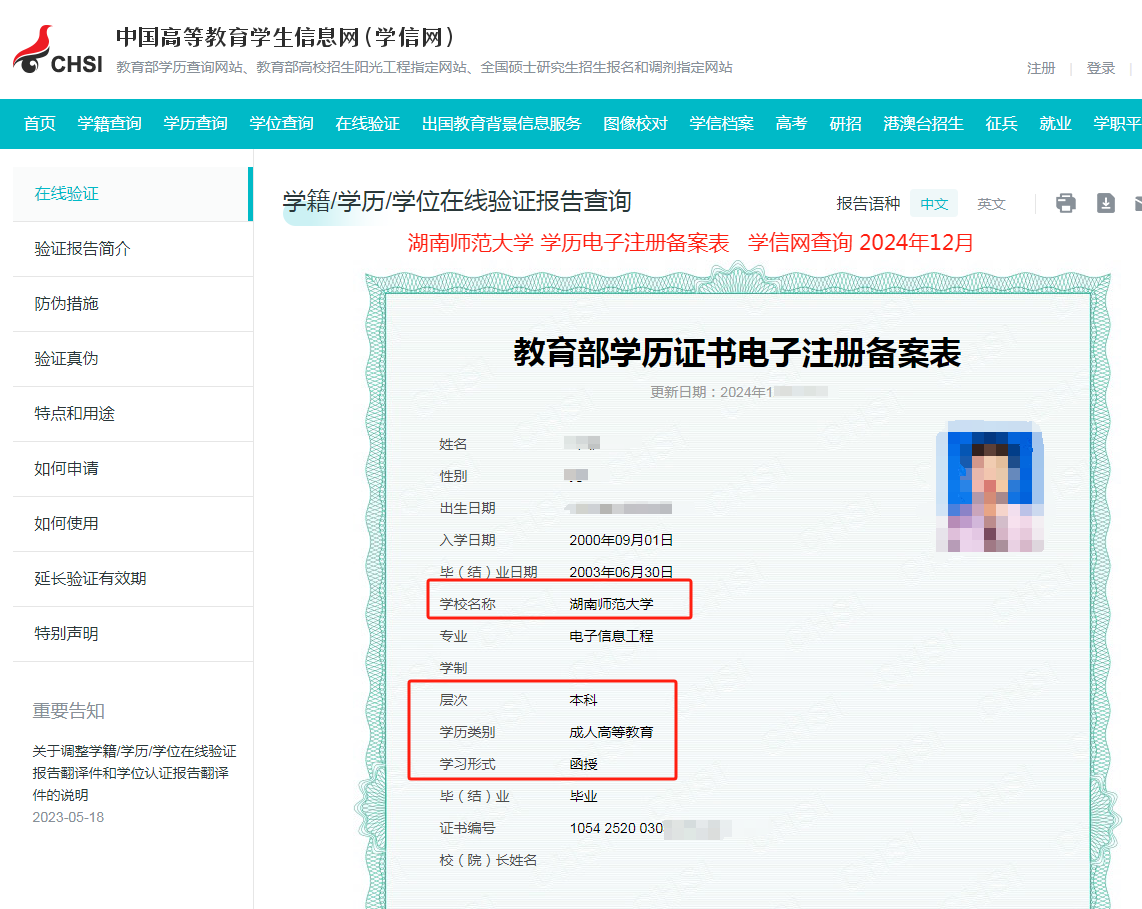Open 学信档案 in the navigation bar

pyautogui.click(x=721, y=124)
